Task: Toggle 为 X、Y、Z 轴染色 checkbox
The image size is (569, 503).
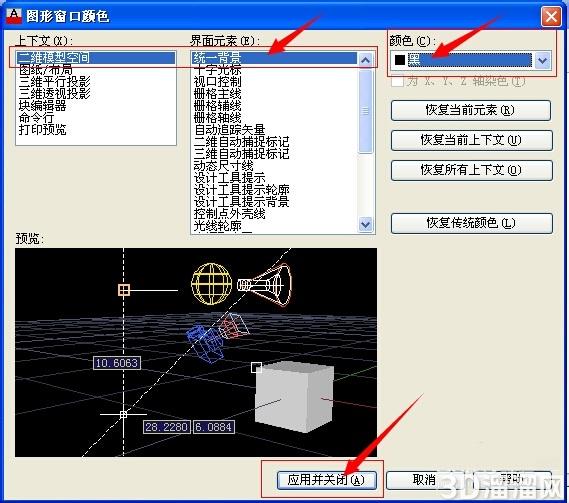Action: [397, 81]
